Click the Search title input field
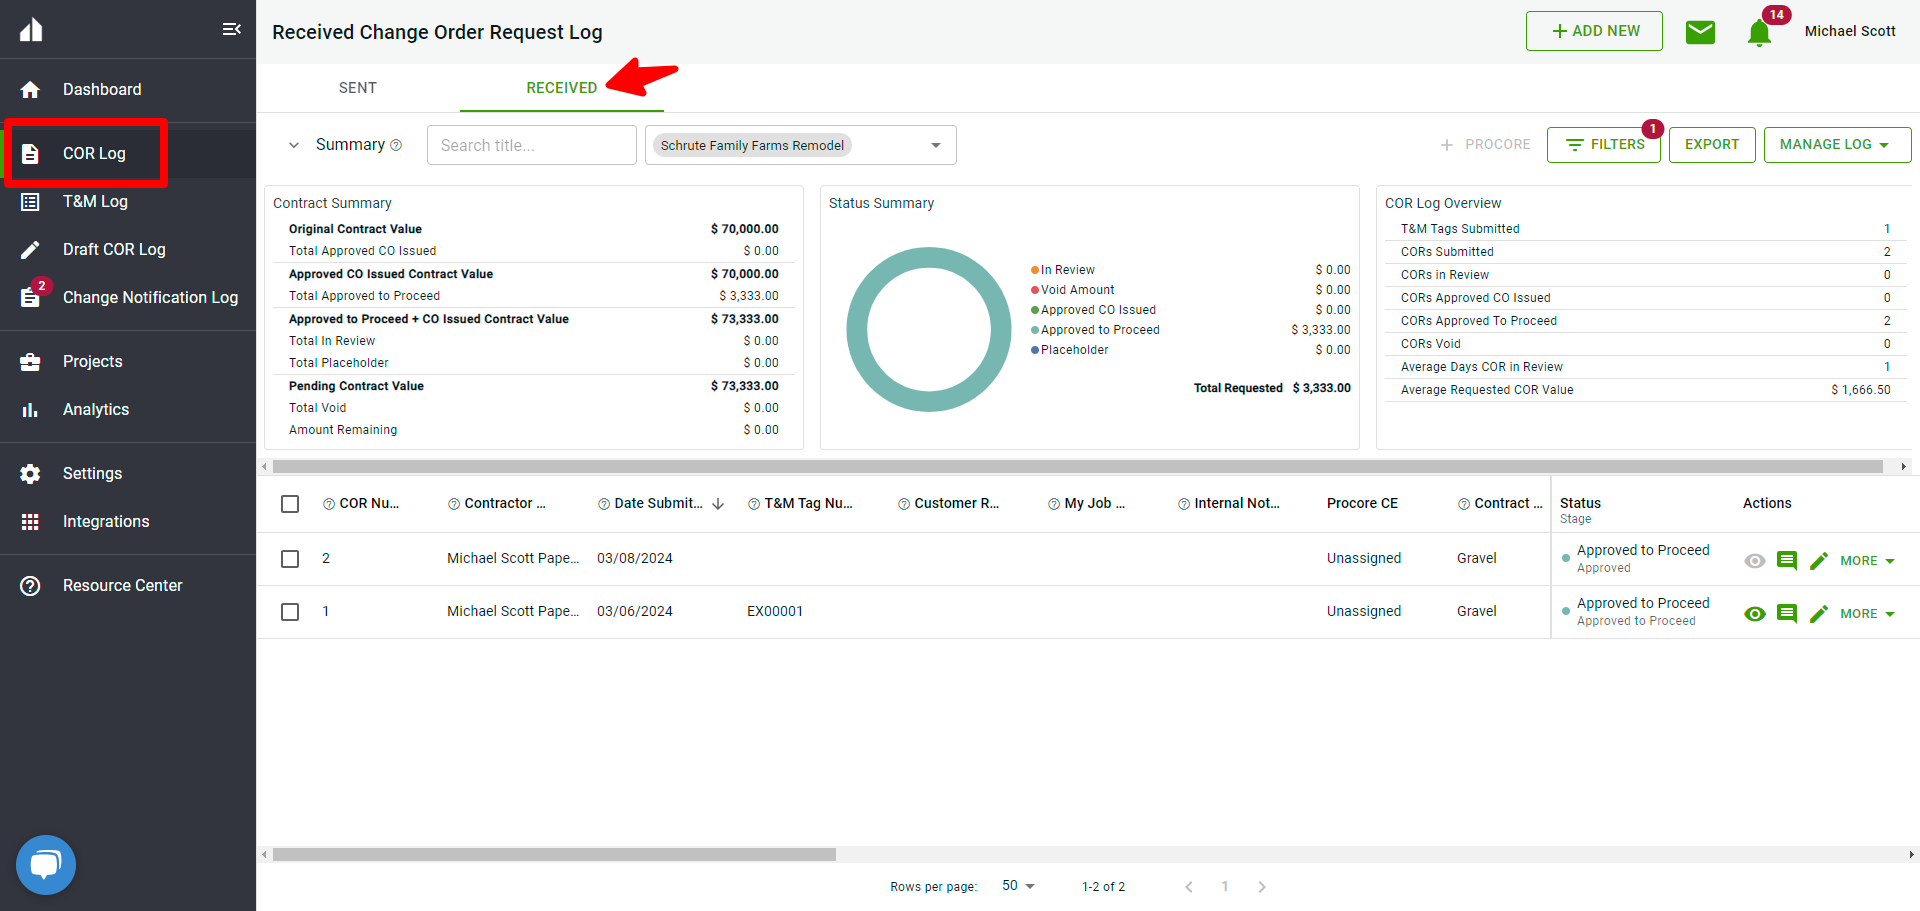The width and height of the screenshot is (1920, 911). [532, 145]
